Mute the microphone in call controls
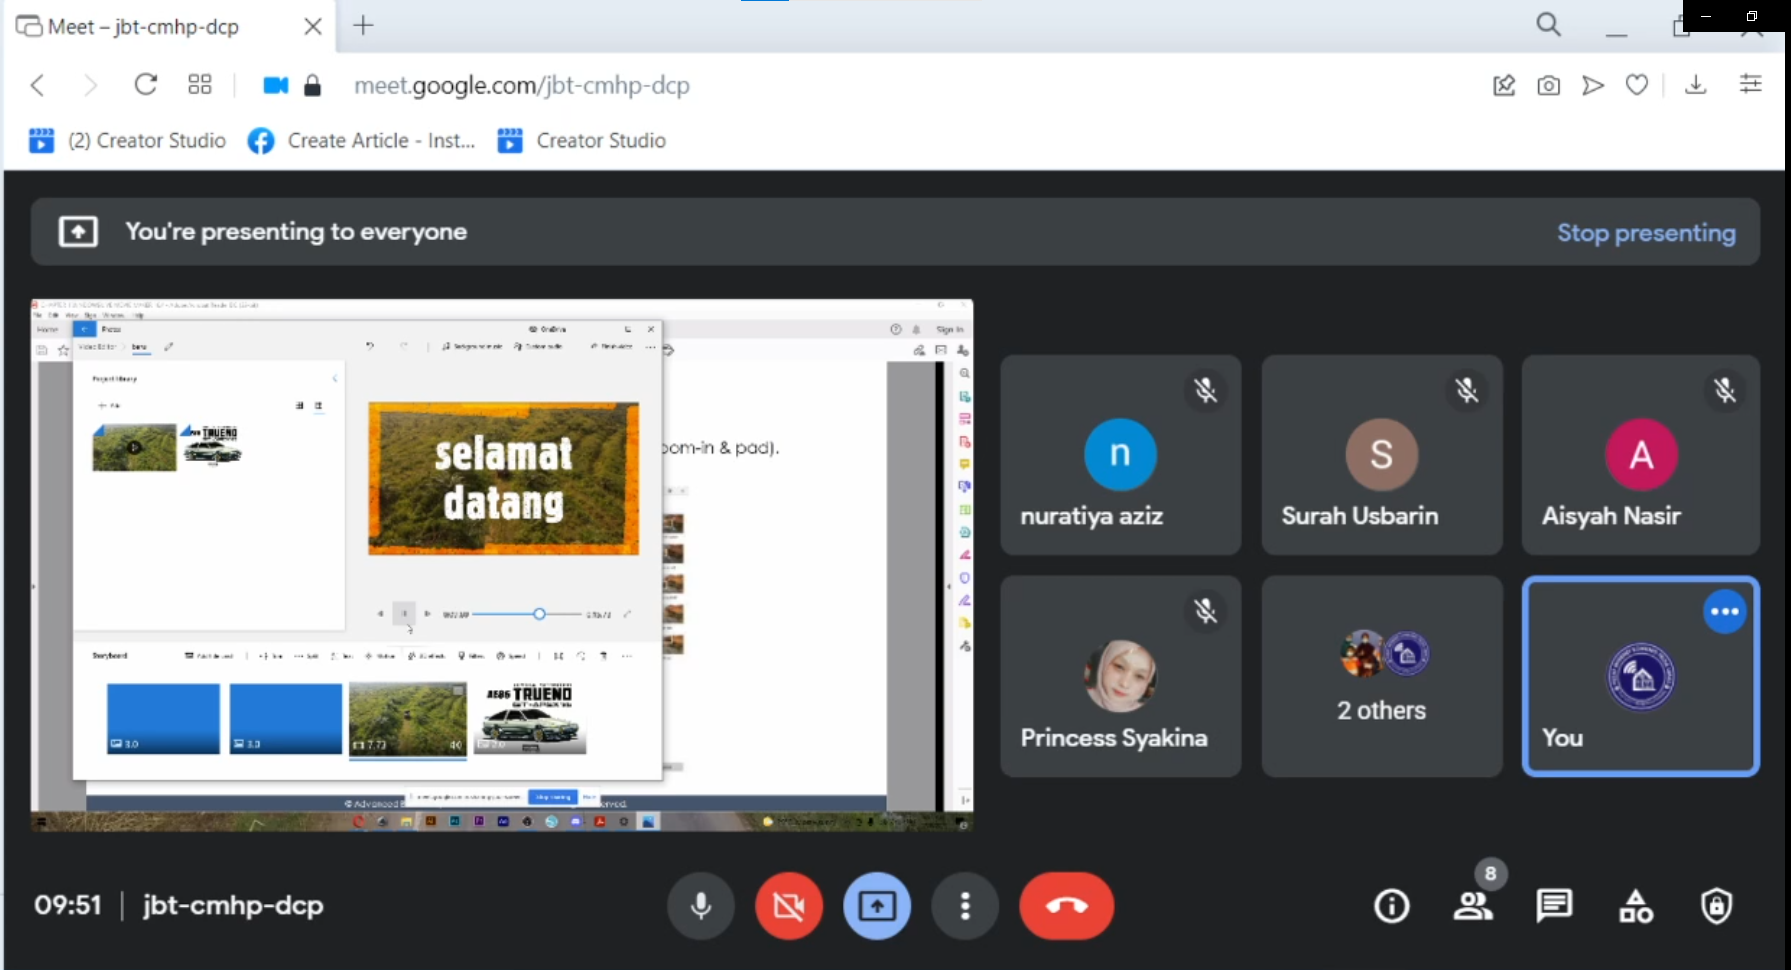Image resolution: width=1791 pixels, height=970 pixels. click(x=701, y=906)
